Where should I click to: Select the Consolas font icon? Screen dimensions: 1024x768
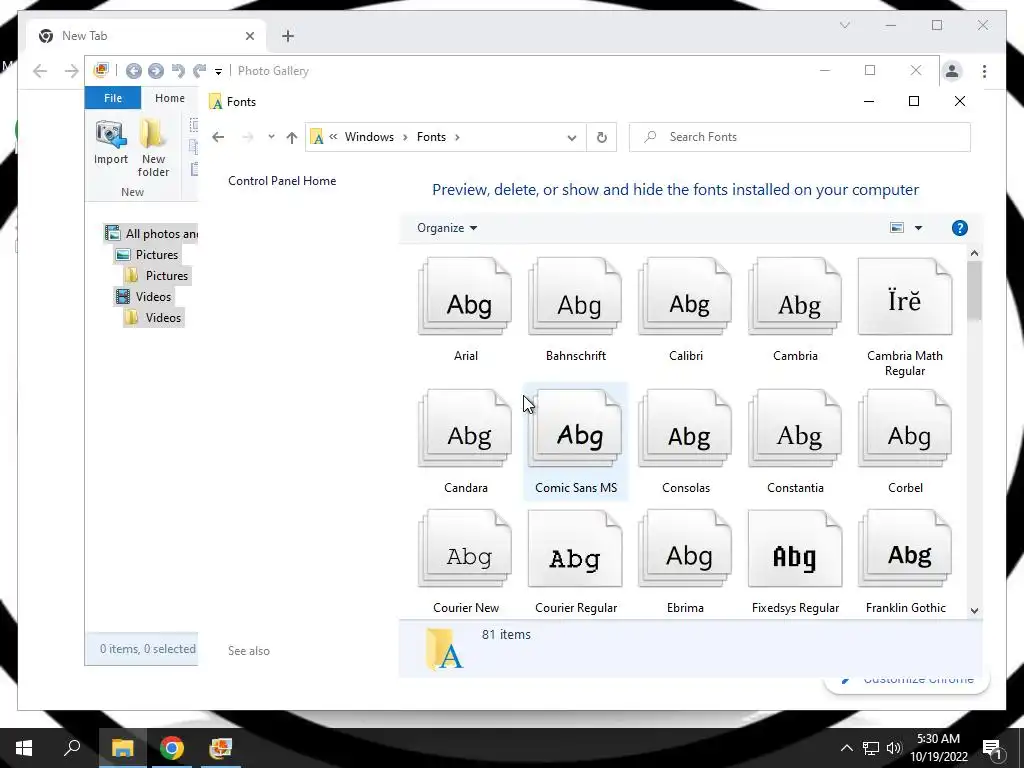[685, 429]
